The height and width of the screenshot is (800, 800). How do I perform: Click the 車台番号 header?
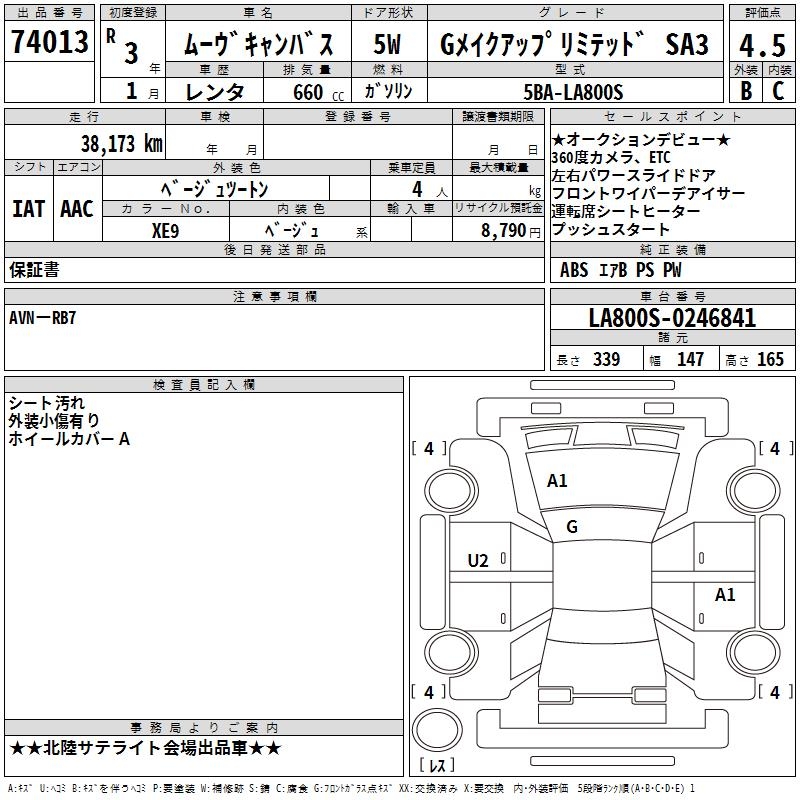672,296
